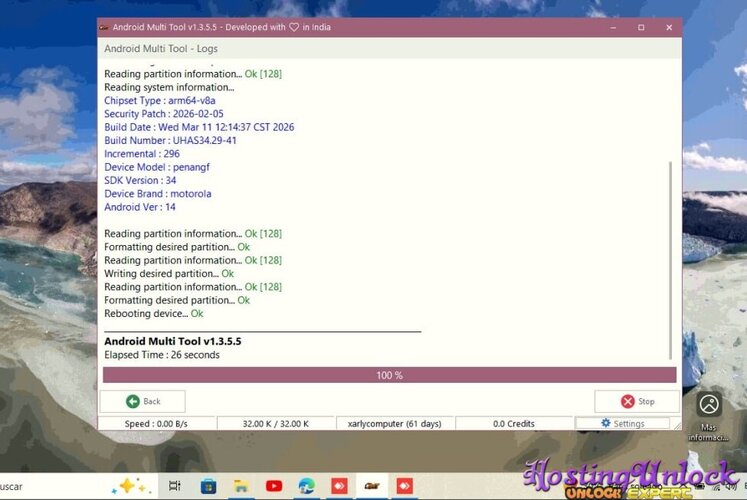Screen dimensions: 747x500
Task: Open the last red AnyDesk taskbar icon
Action: tap(404, 486)
